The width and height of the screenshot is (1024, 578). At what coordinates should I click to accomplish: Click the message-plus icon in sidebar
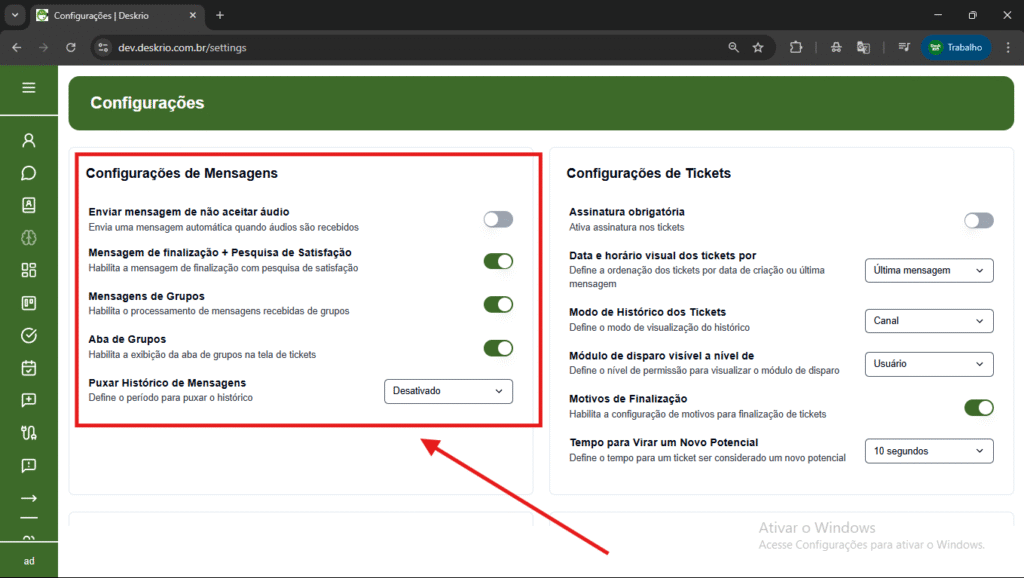29,400
